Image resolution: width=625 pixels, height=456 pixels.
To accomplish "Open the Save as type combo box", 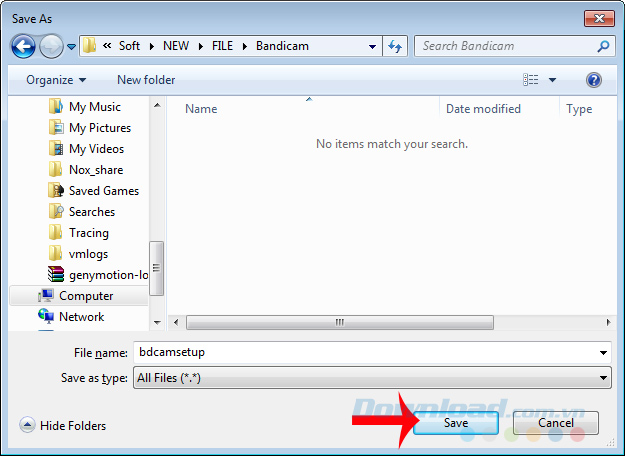I will (372, 377).
